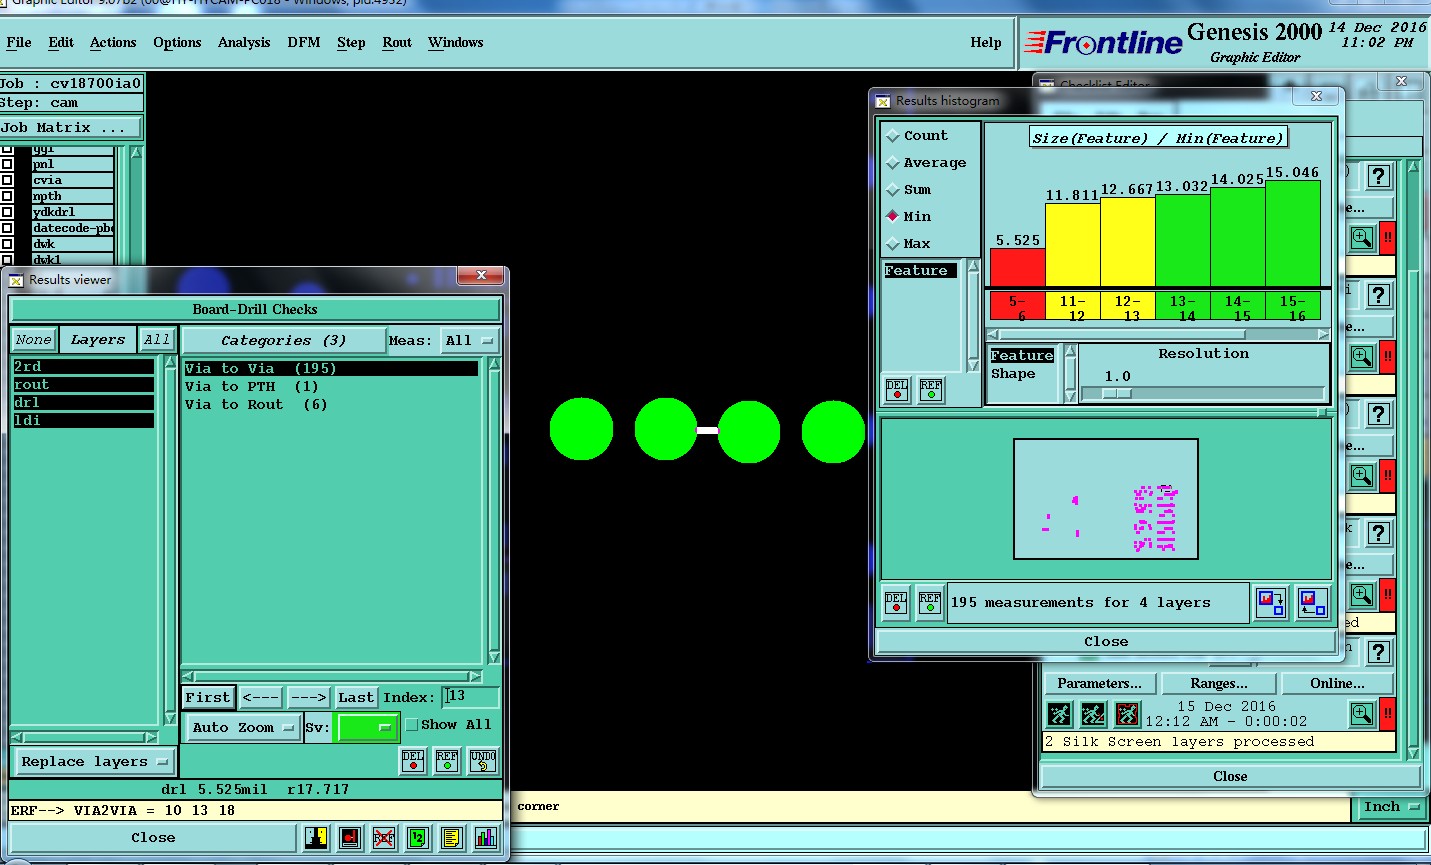Image resolution: width=1431 pixels, height=865 pixels.
Task: Click red snapshot icon beside Results viewer Close
Action: (x=350, y=838)
